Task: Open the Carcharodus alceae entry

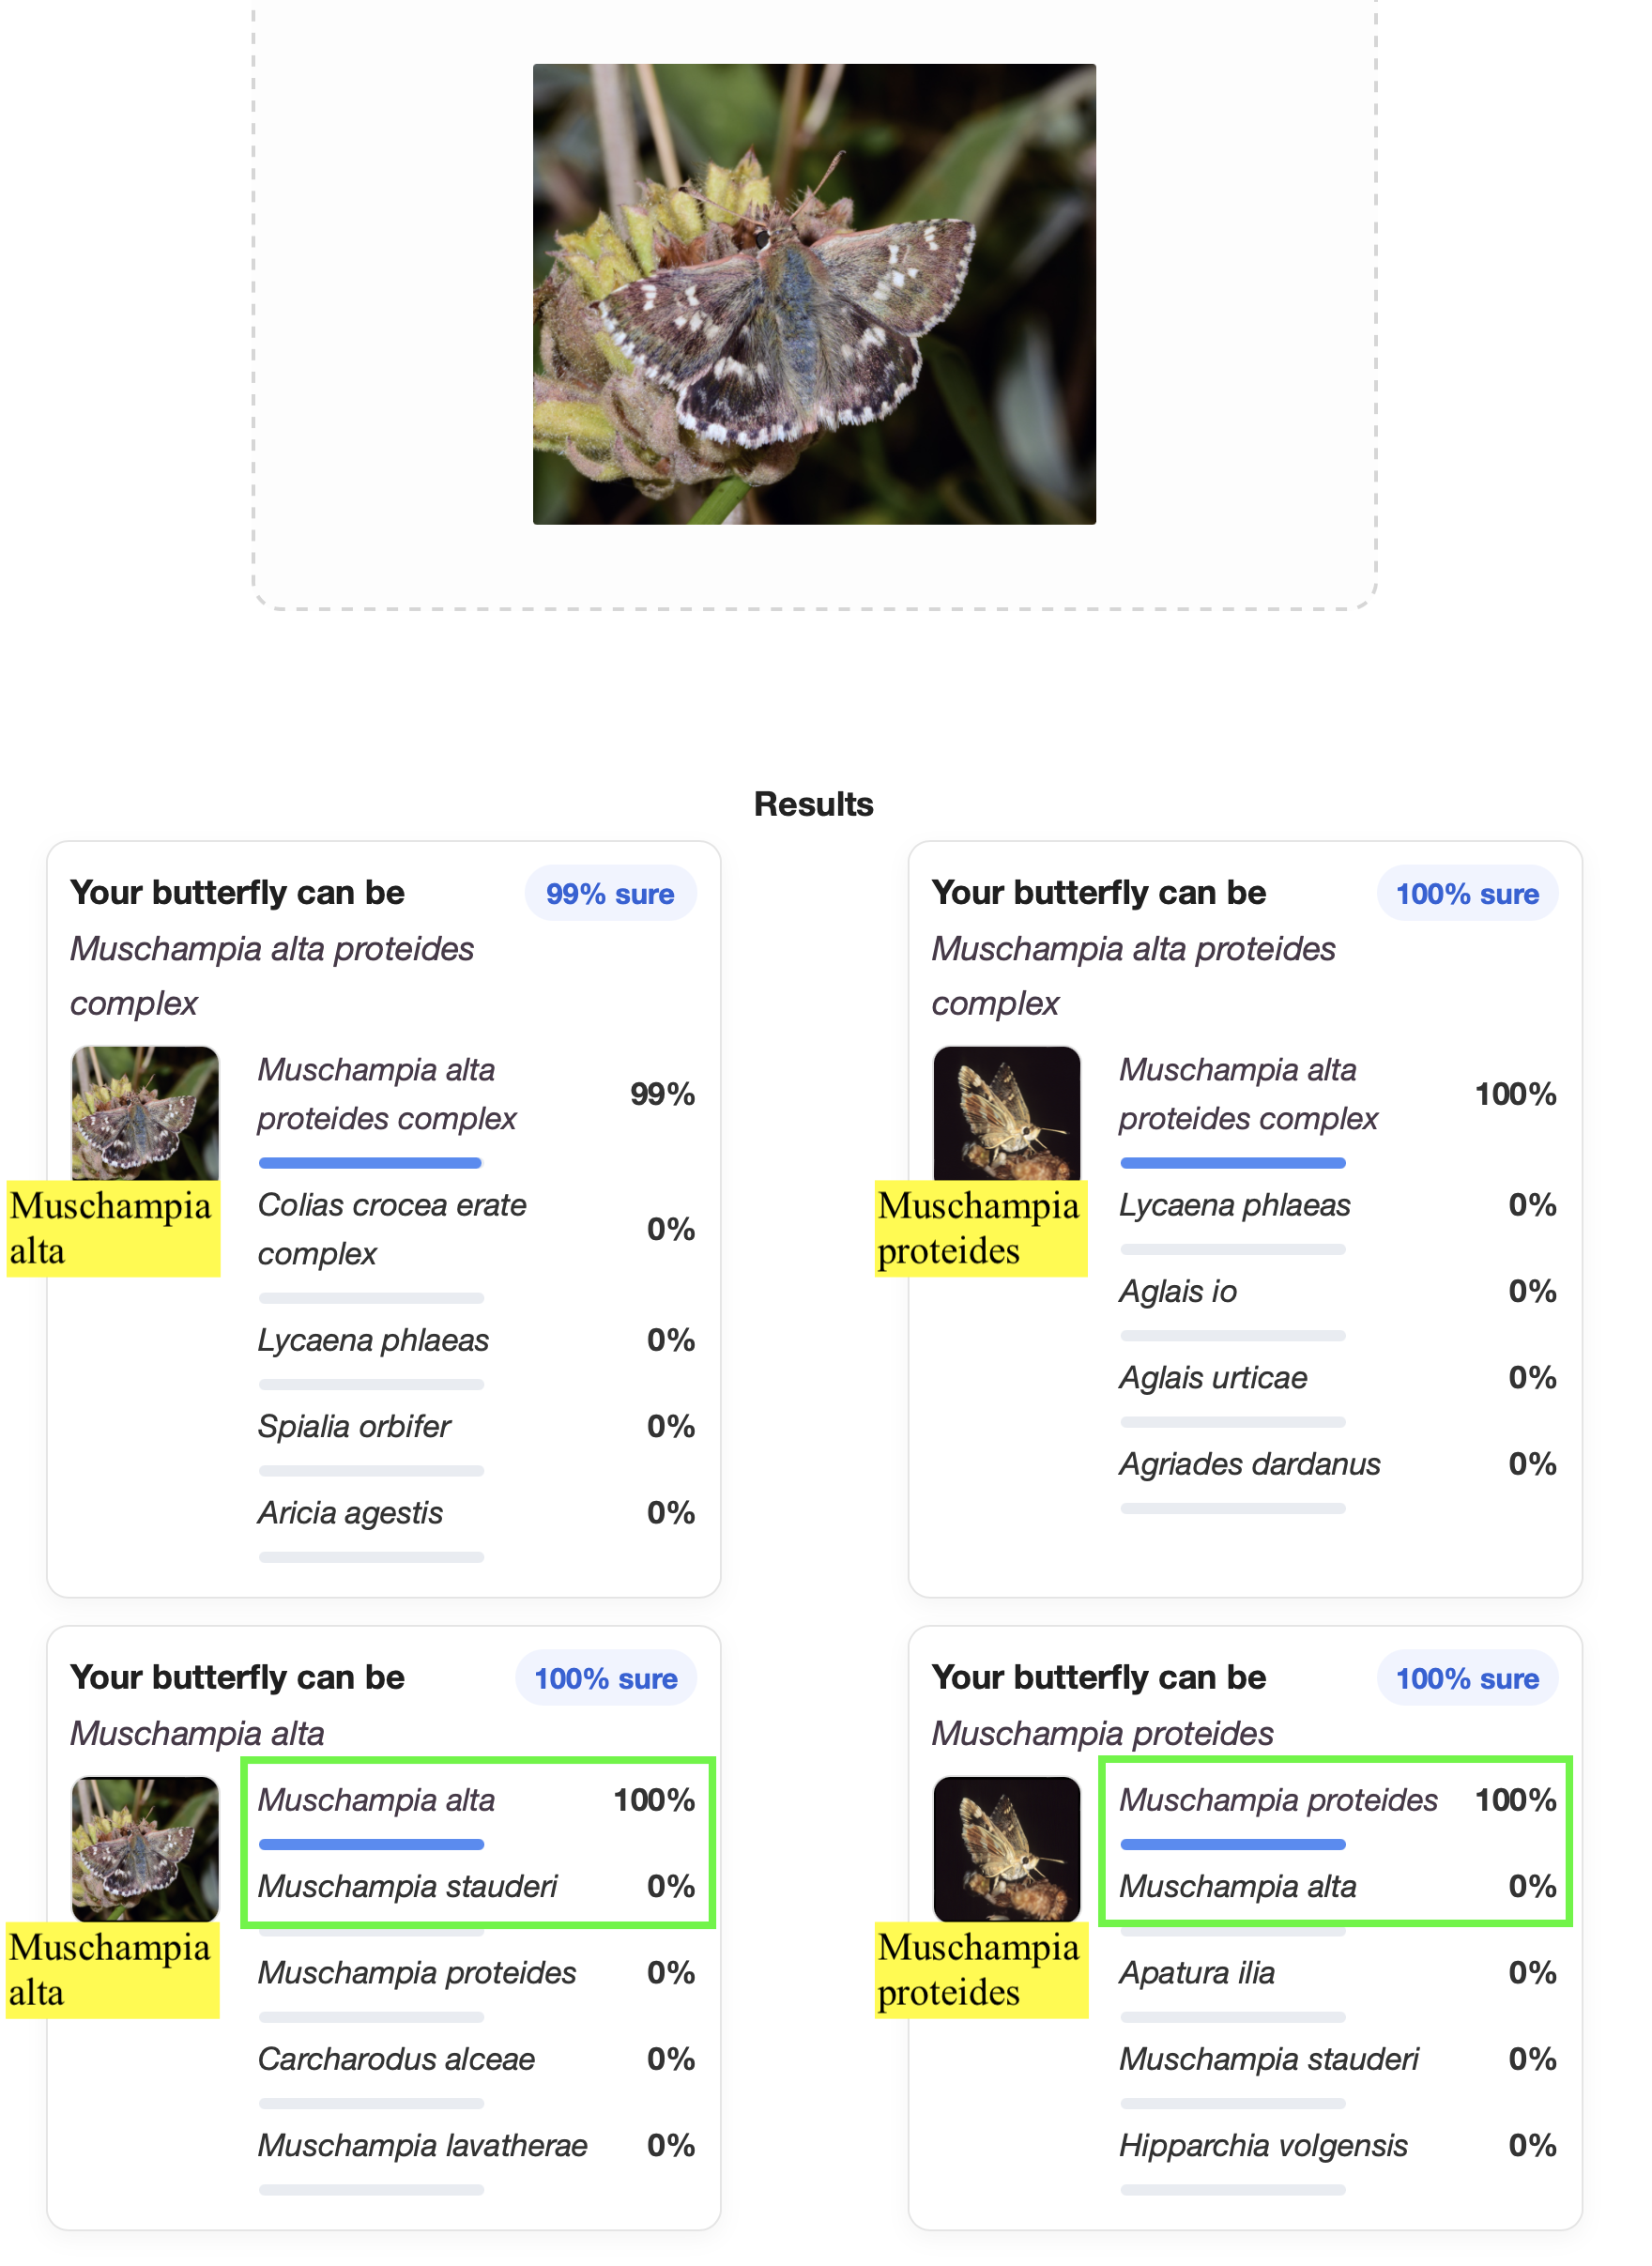Action: coord(396,2059)
